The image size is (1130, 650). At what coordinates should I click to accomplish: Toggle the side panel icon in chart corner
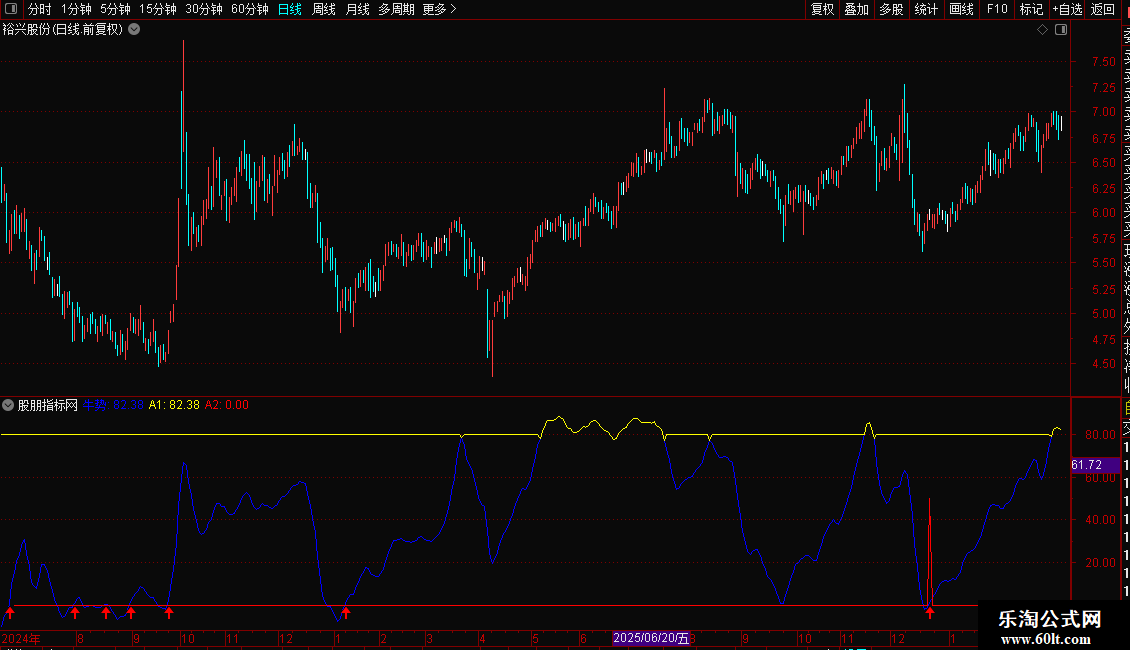point(1061,30)
